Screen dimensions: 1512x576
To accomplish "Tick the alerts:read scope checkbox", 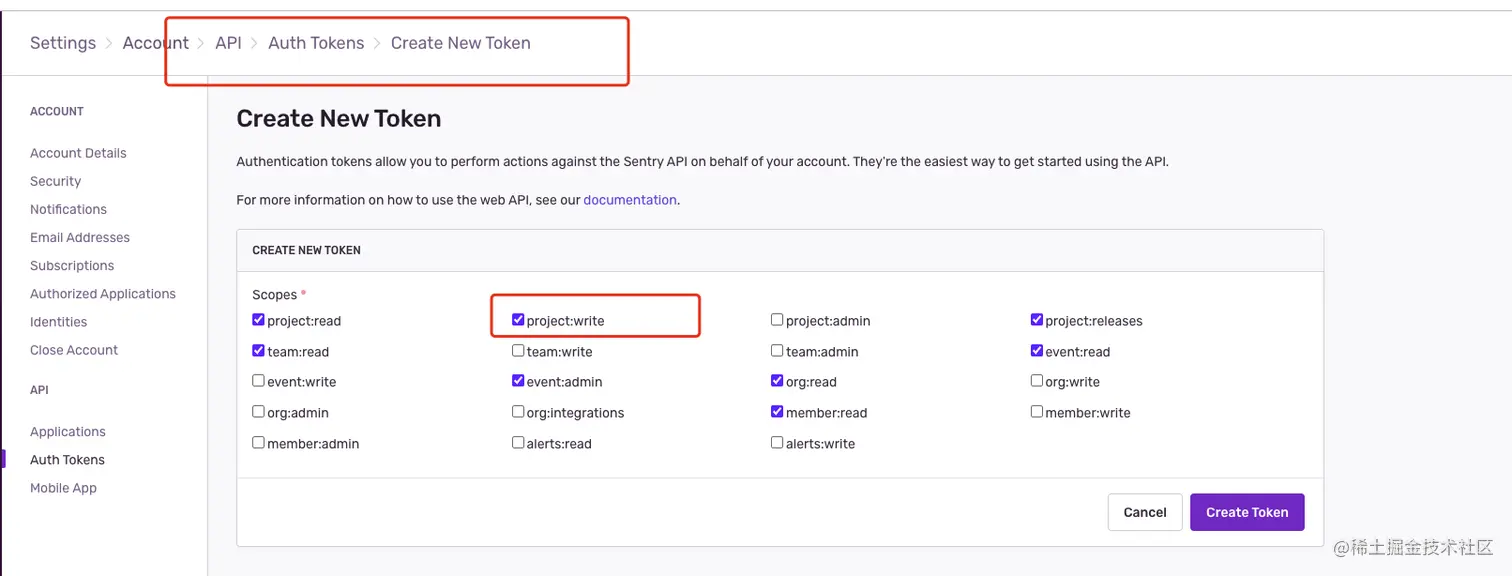I will pos(518,442).
